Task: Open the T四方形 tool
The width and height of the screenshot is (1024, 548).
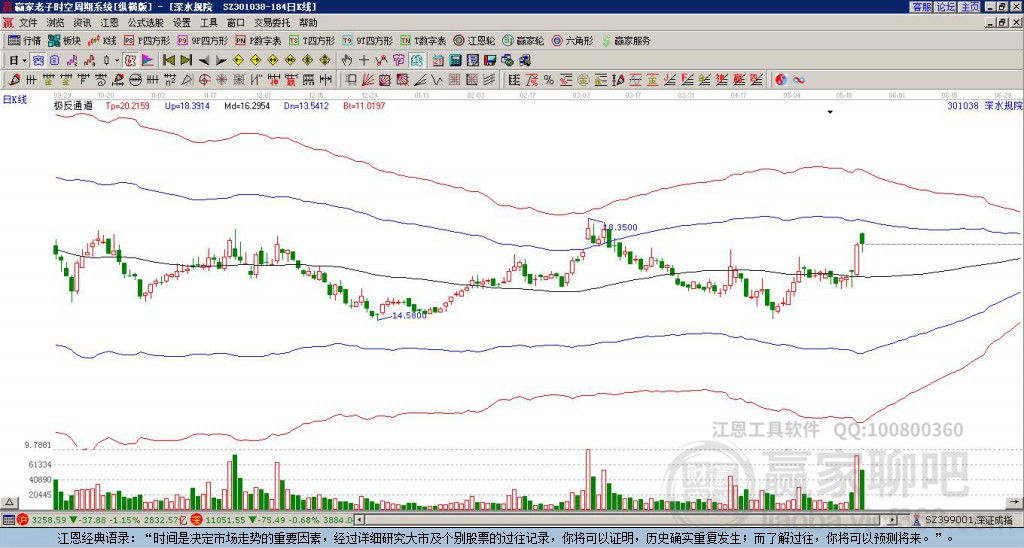Action: pos(312,40)
